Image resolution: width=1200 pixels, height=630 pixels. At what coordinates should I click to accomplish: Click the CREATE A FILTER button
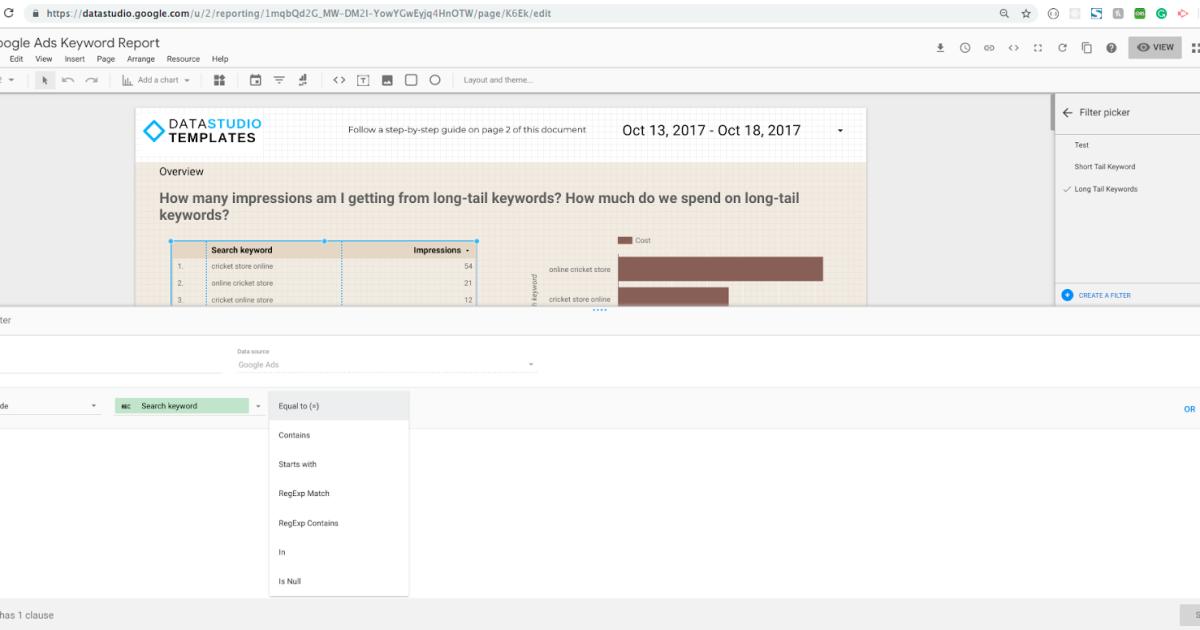pyautogui.click(x=1105, y=294)
